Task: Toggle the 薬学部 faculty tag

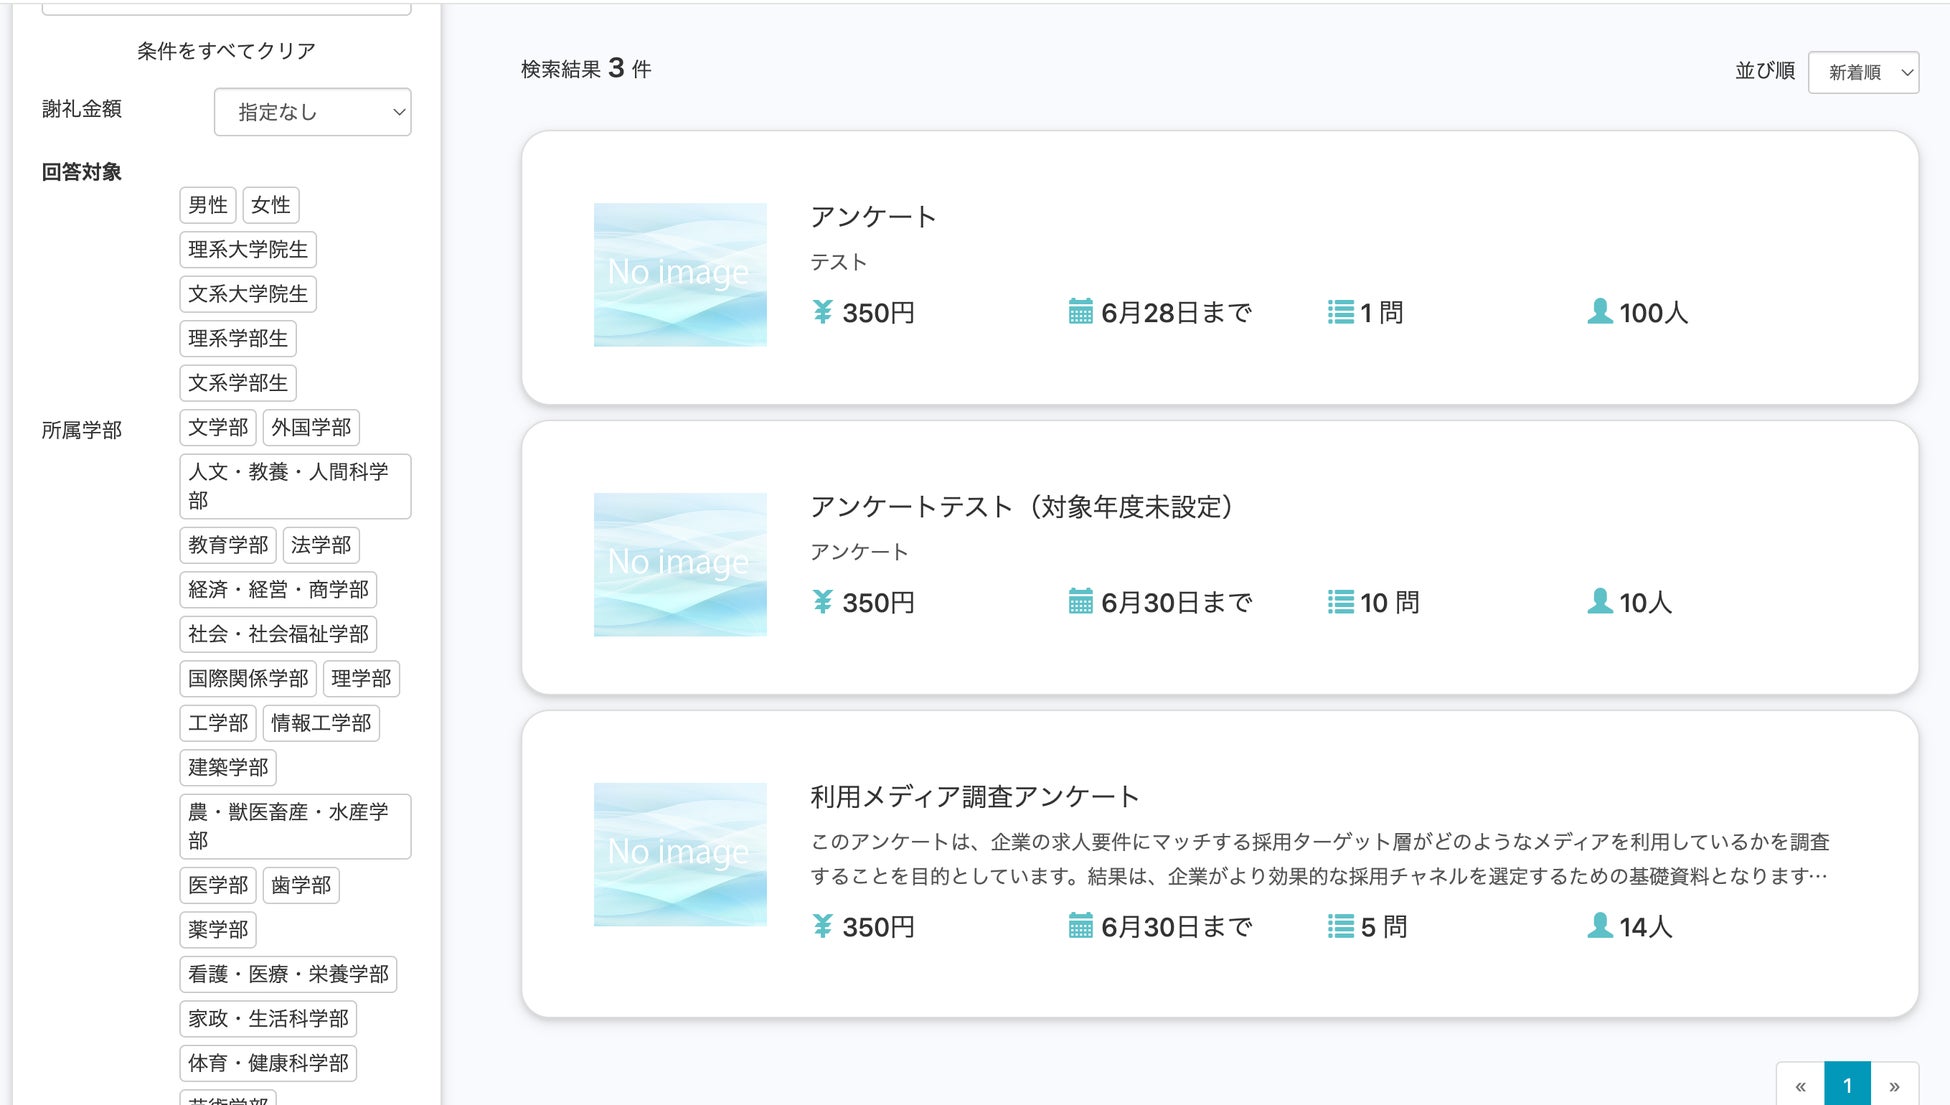Action: click(x=218, y=930)
